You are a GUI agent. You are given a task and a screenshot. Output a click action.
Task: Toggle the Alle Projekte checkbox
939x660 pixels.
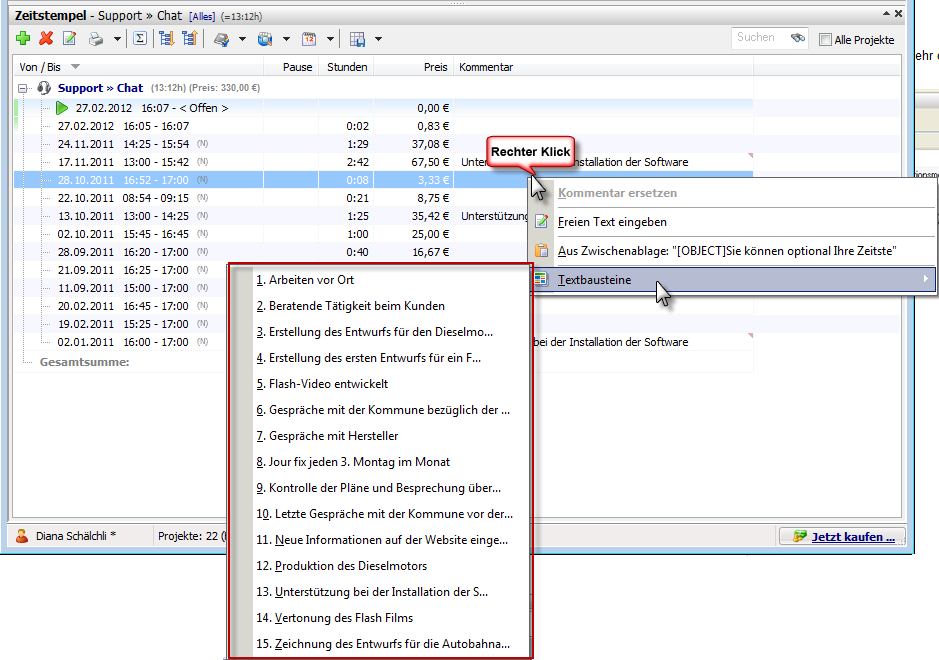tap(825, 40)
